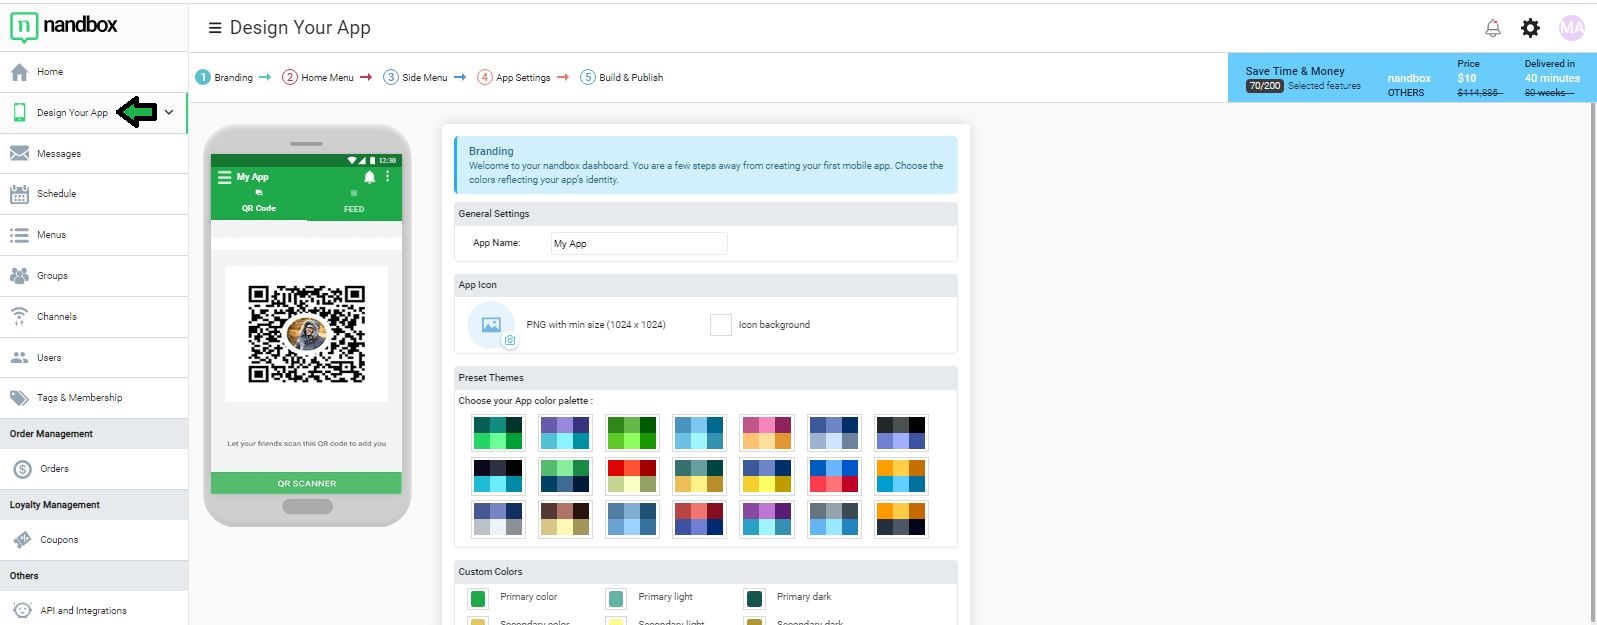Screen dimensions: 1597x625
Task: Tap the three-dot menu in phone preview
Action: point(388,176)
